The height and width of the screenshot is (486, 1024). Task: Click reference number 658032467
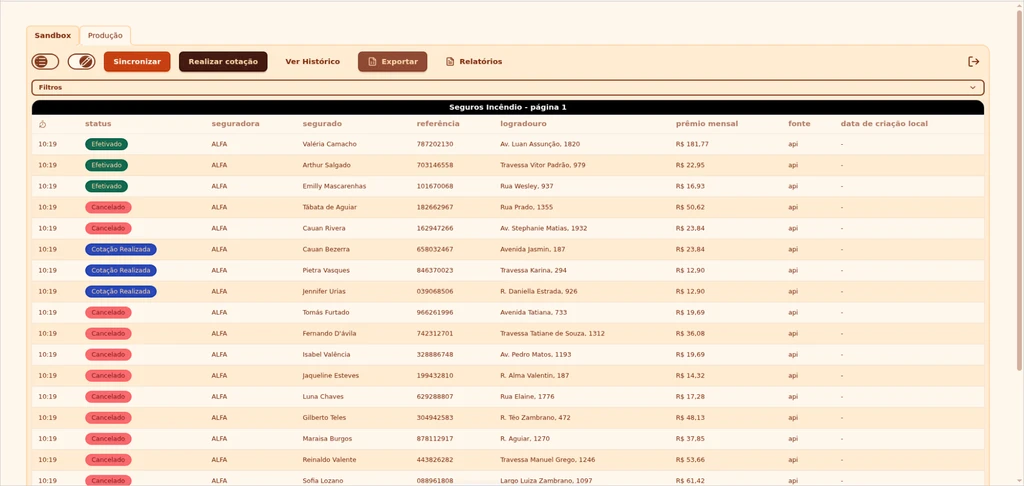tap(435, 249)
